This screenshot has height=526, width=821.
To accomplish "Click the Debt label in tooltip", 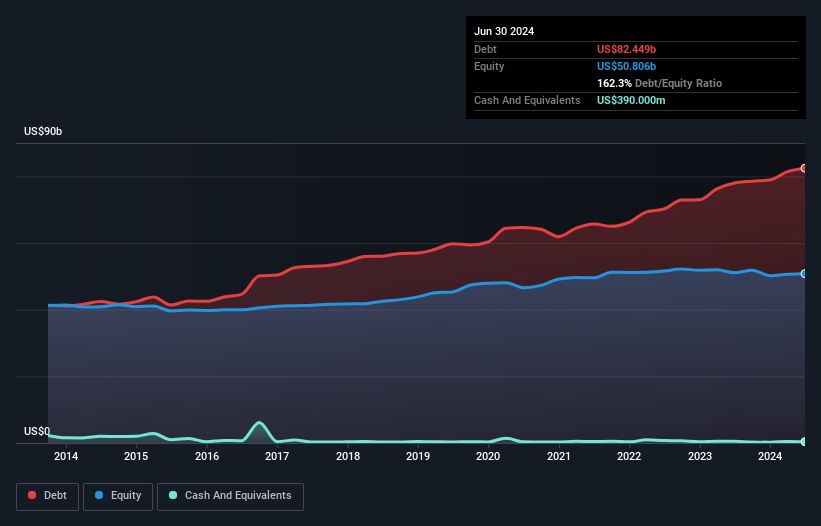I will tap(485, 49).
